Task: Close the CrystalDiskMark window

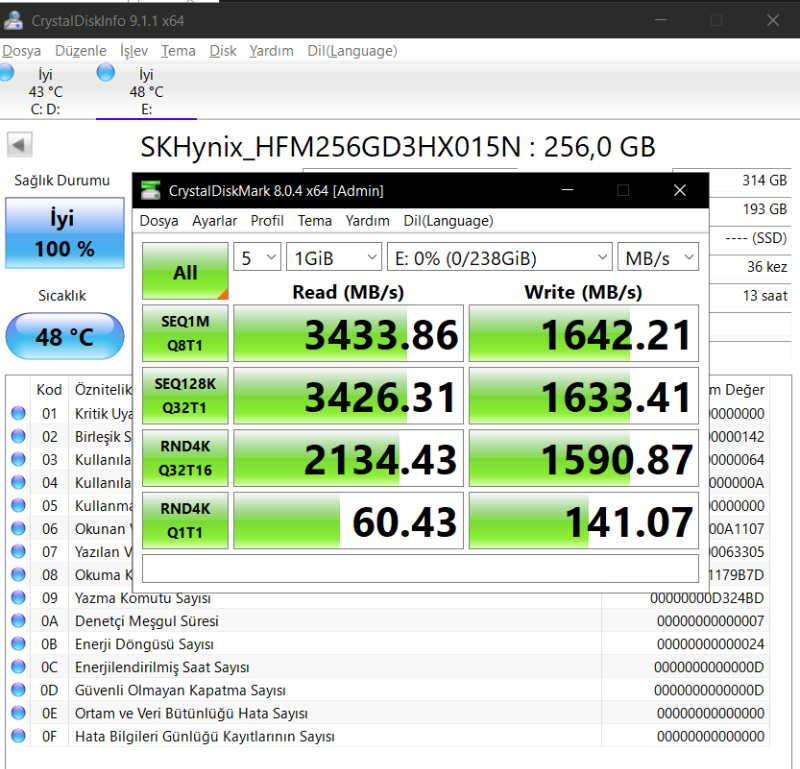Action: pos(680,190)
